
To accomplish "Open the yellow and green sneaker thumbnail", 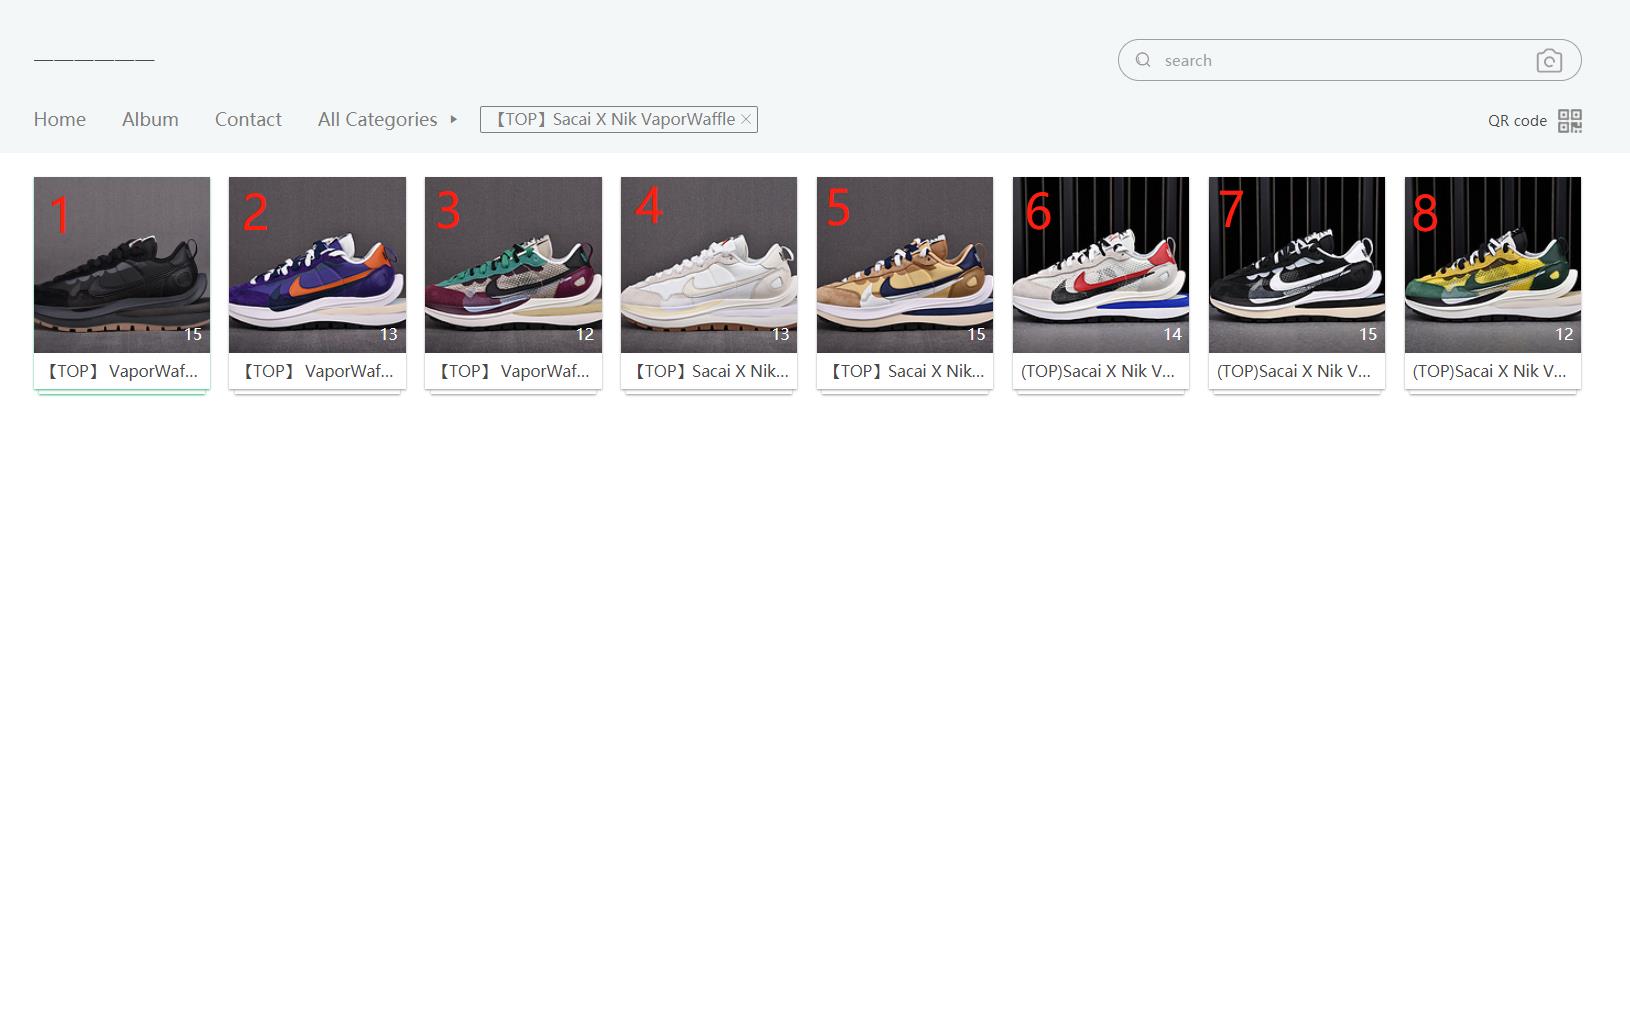I will [1493, 265].
